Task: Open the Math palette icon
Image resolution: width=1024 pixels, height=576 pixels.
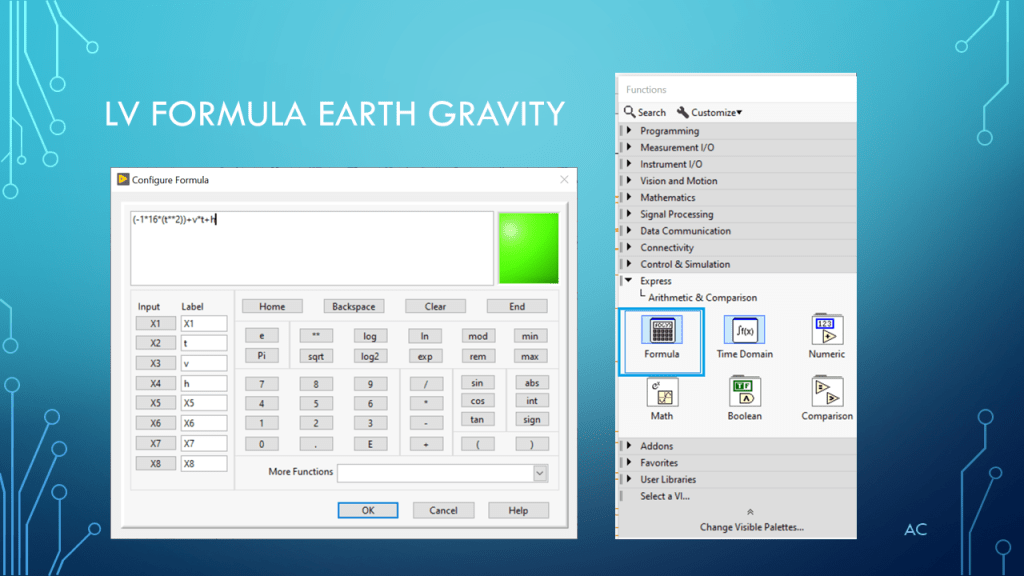Action: [x=661, y=393]
